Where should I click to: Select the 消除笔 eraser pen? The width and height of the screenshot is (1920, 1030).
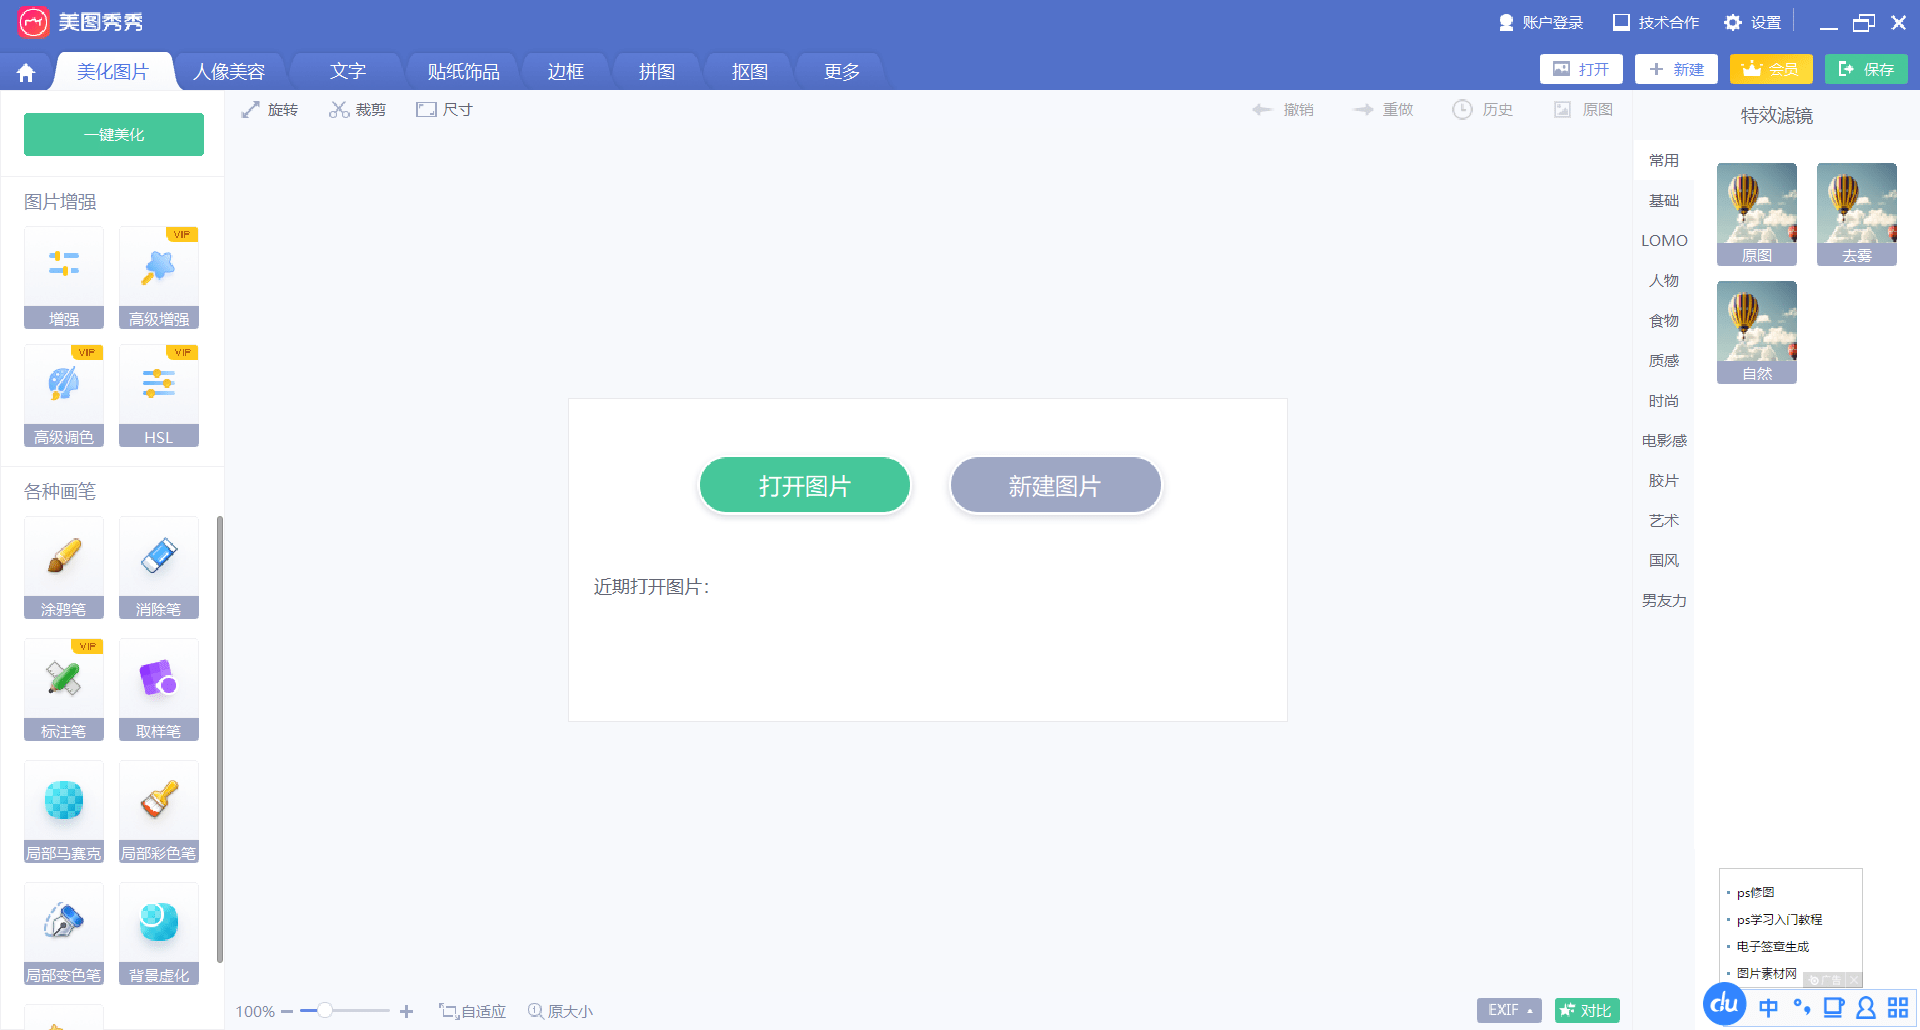coord(159,568)
